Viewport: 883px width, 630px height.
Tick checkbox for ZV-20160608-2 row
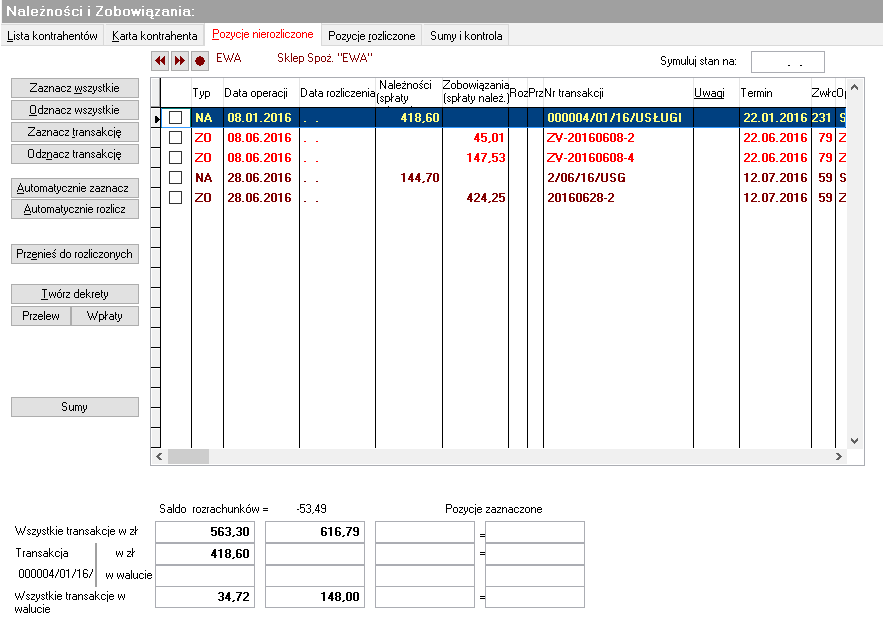(176, 138)
